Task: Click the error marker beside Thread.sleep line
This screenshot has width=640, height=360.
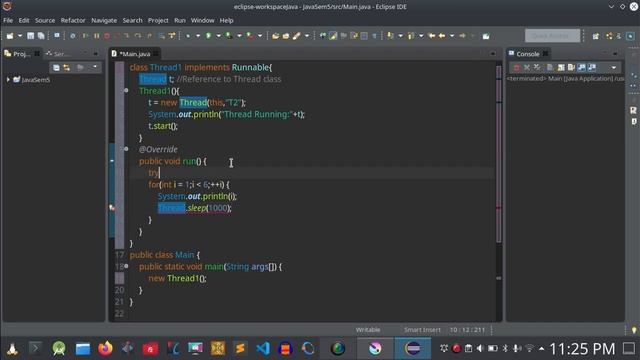Action: coord(112,208)
